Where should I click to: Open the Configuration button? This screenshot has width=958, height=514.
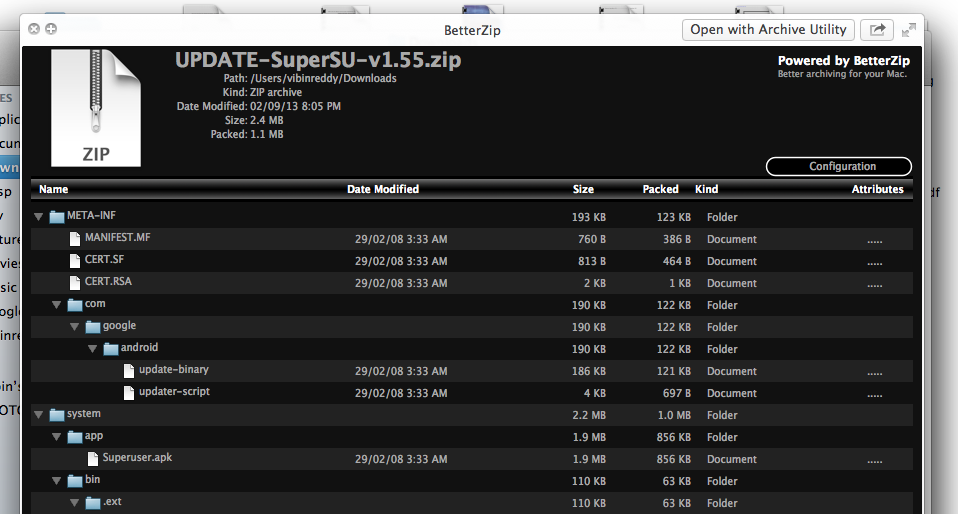tap(839, 166)
